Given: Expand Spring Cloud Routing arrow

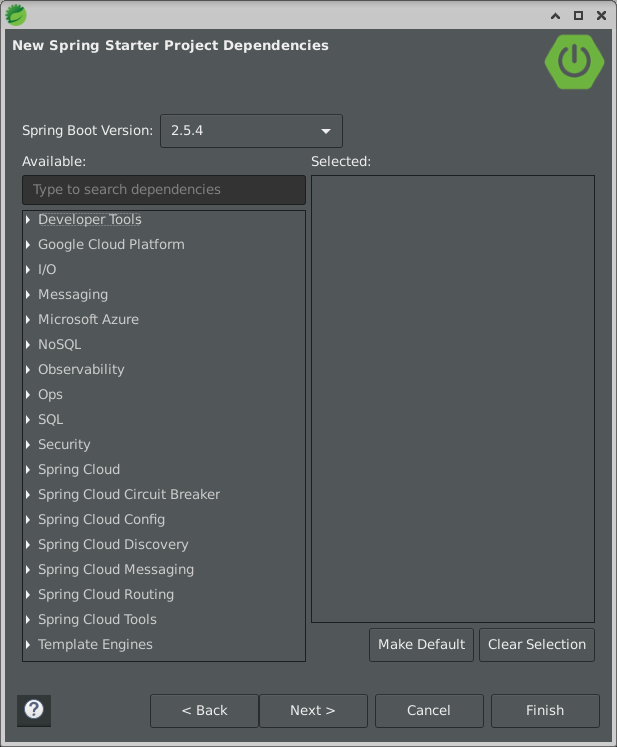Looking at the screenshot, I should [28, 595].
